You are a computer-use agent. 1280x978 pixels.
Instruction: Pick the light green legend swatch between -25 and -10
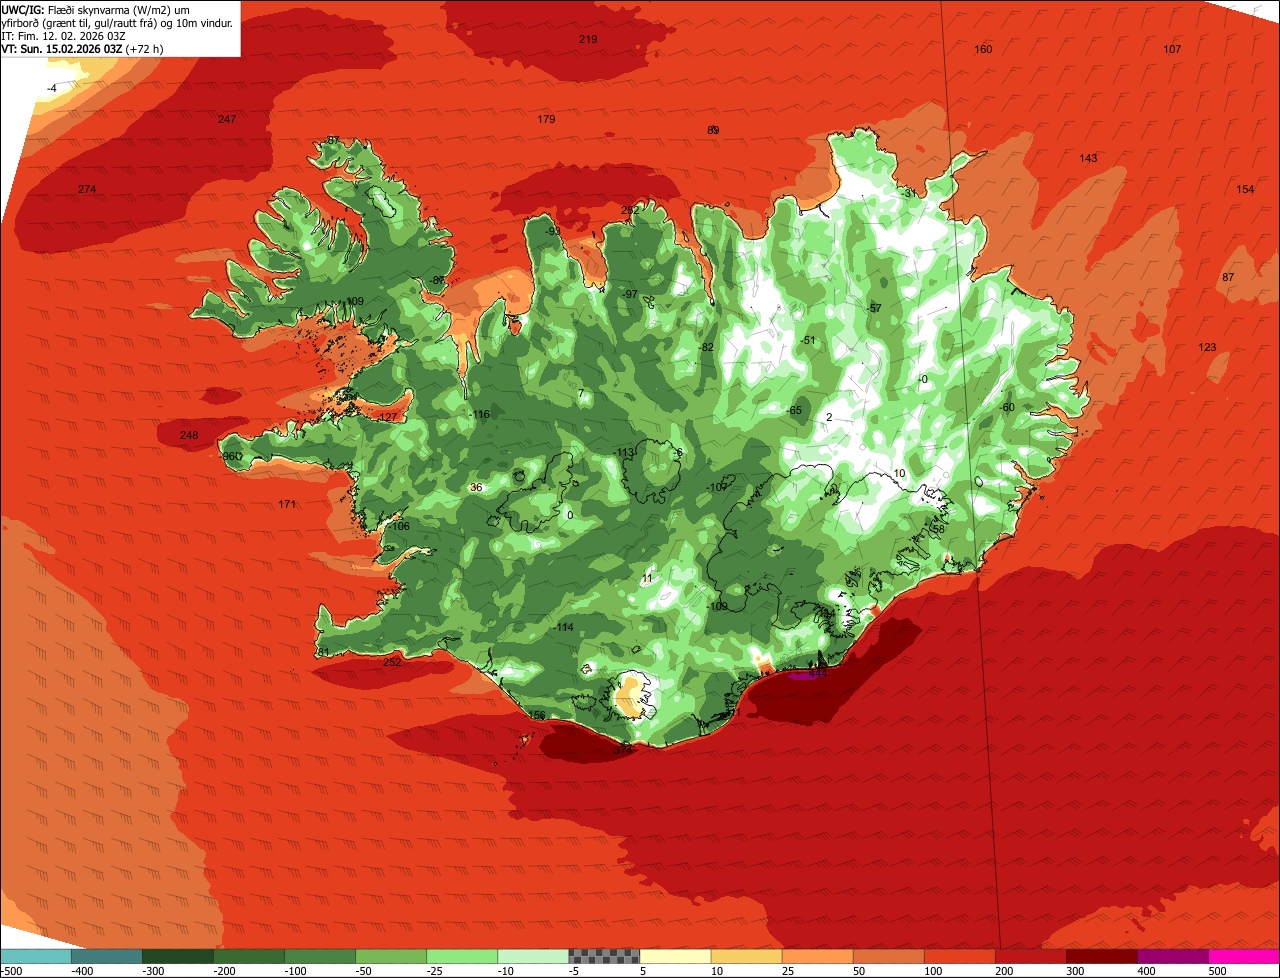(x=462, y=956)
